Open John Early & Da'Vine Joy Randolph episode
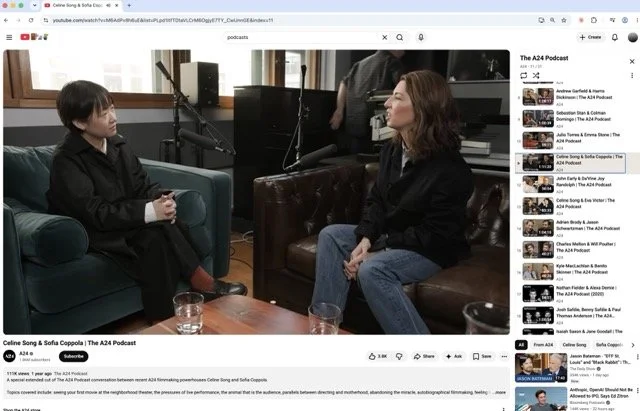 [x=573, y=184]
